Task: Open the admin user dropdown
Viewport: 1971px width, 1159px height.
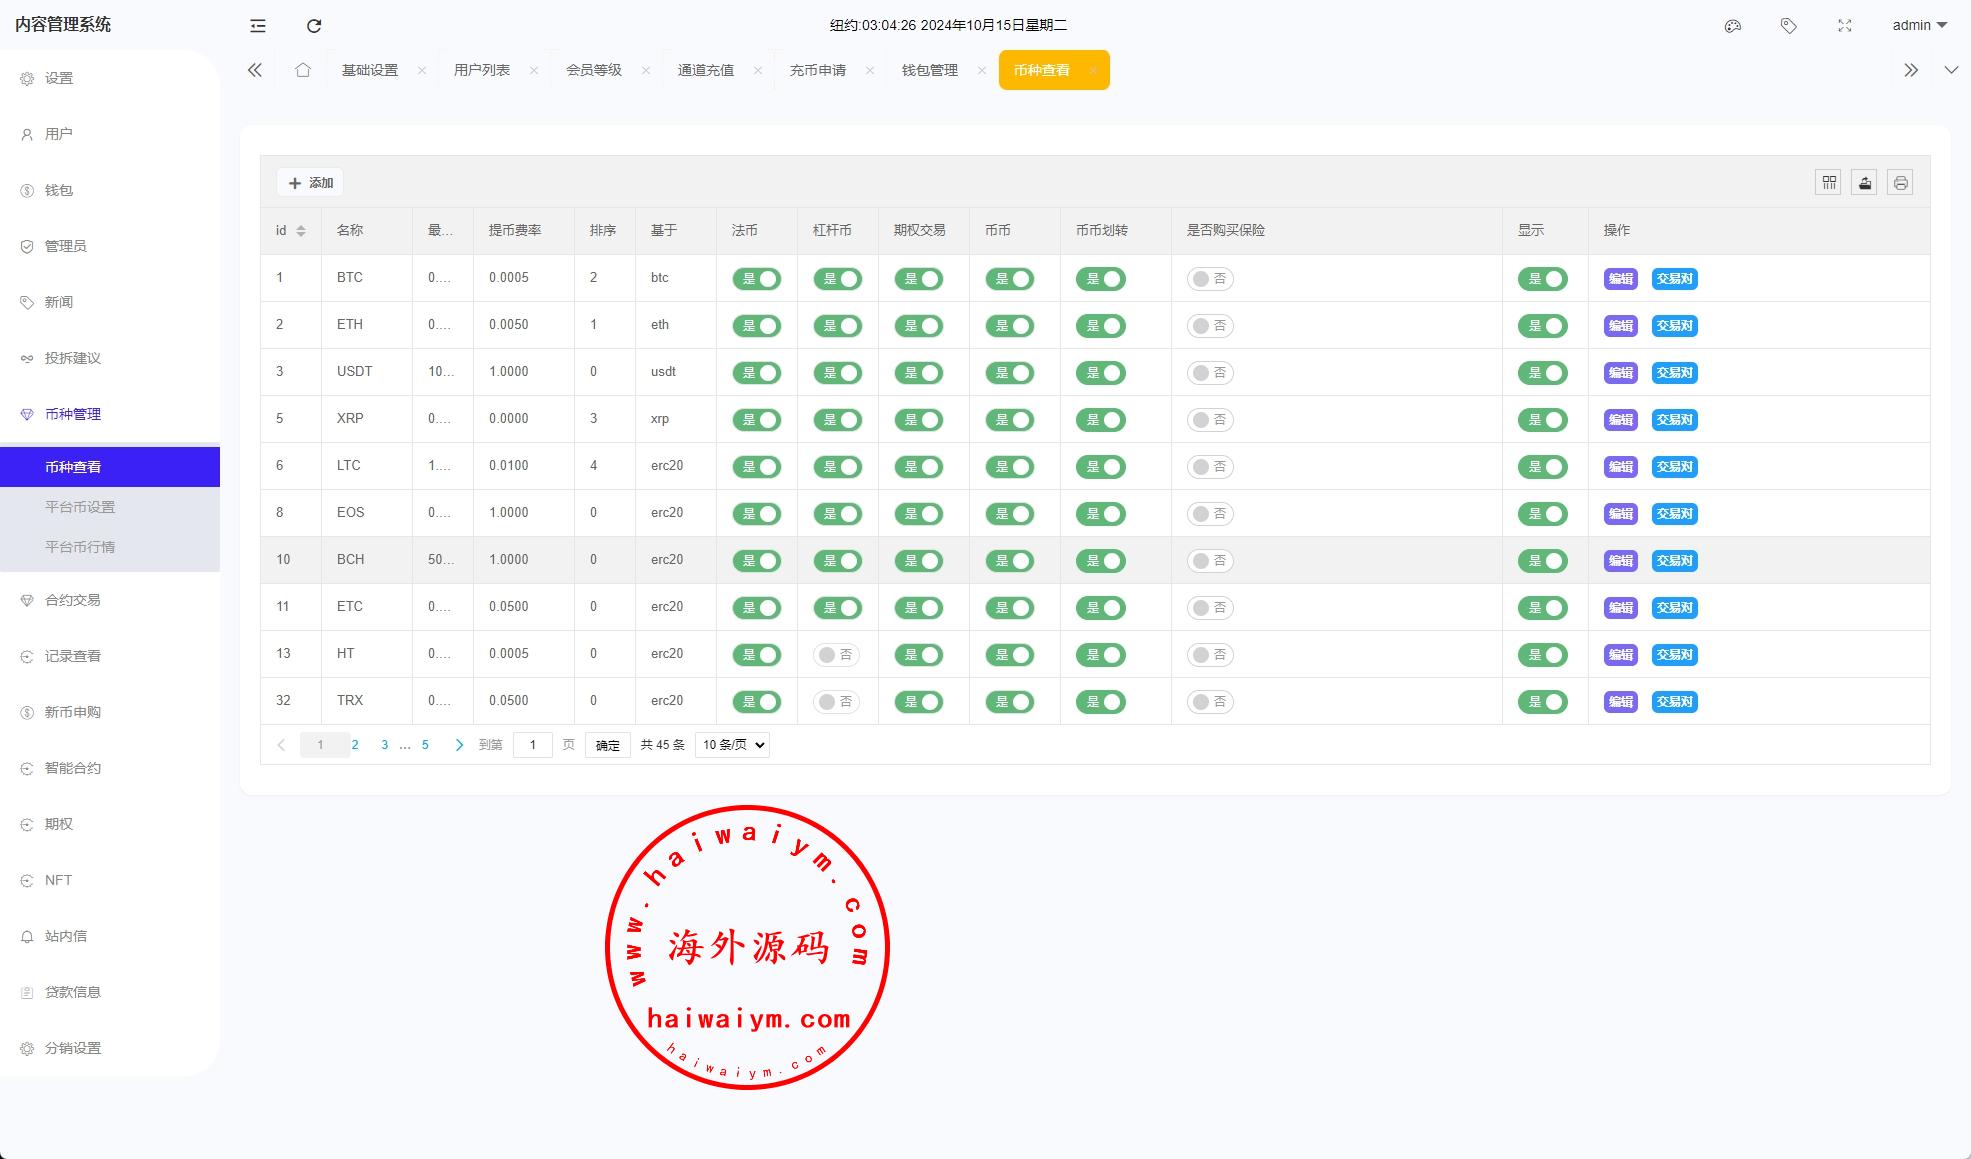Action: tap(1919, 26)
